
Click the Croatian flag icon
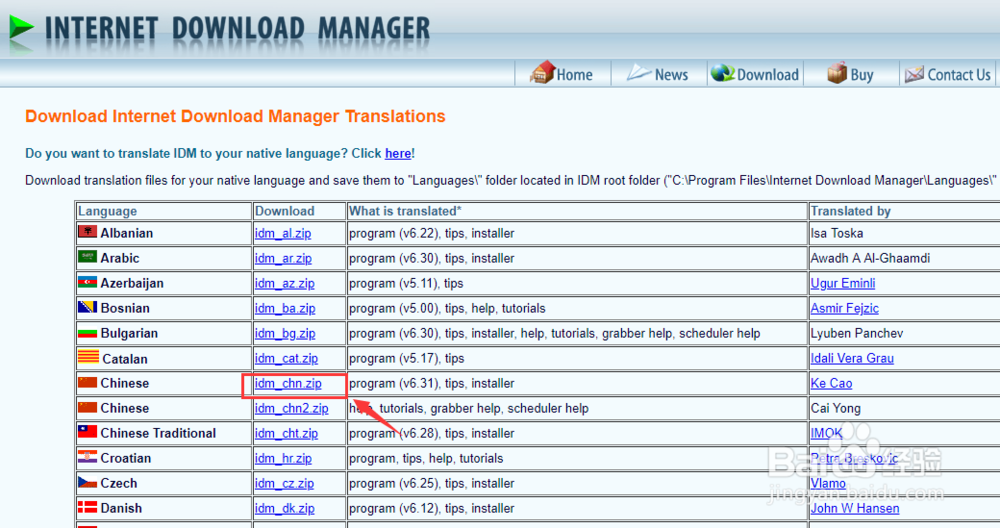click(x=87, y=457)
